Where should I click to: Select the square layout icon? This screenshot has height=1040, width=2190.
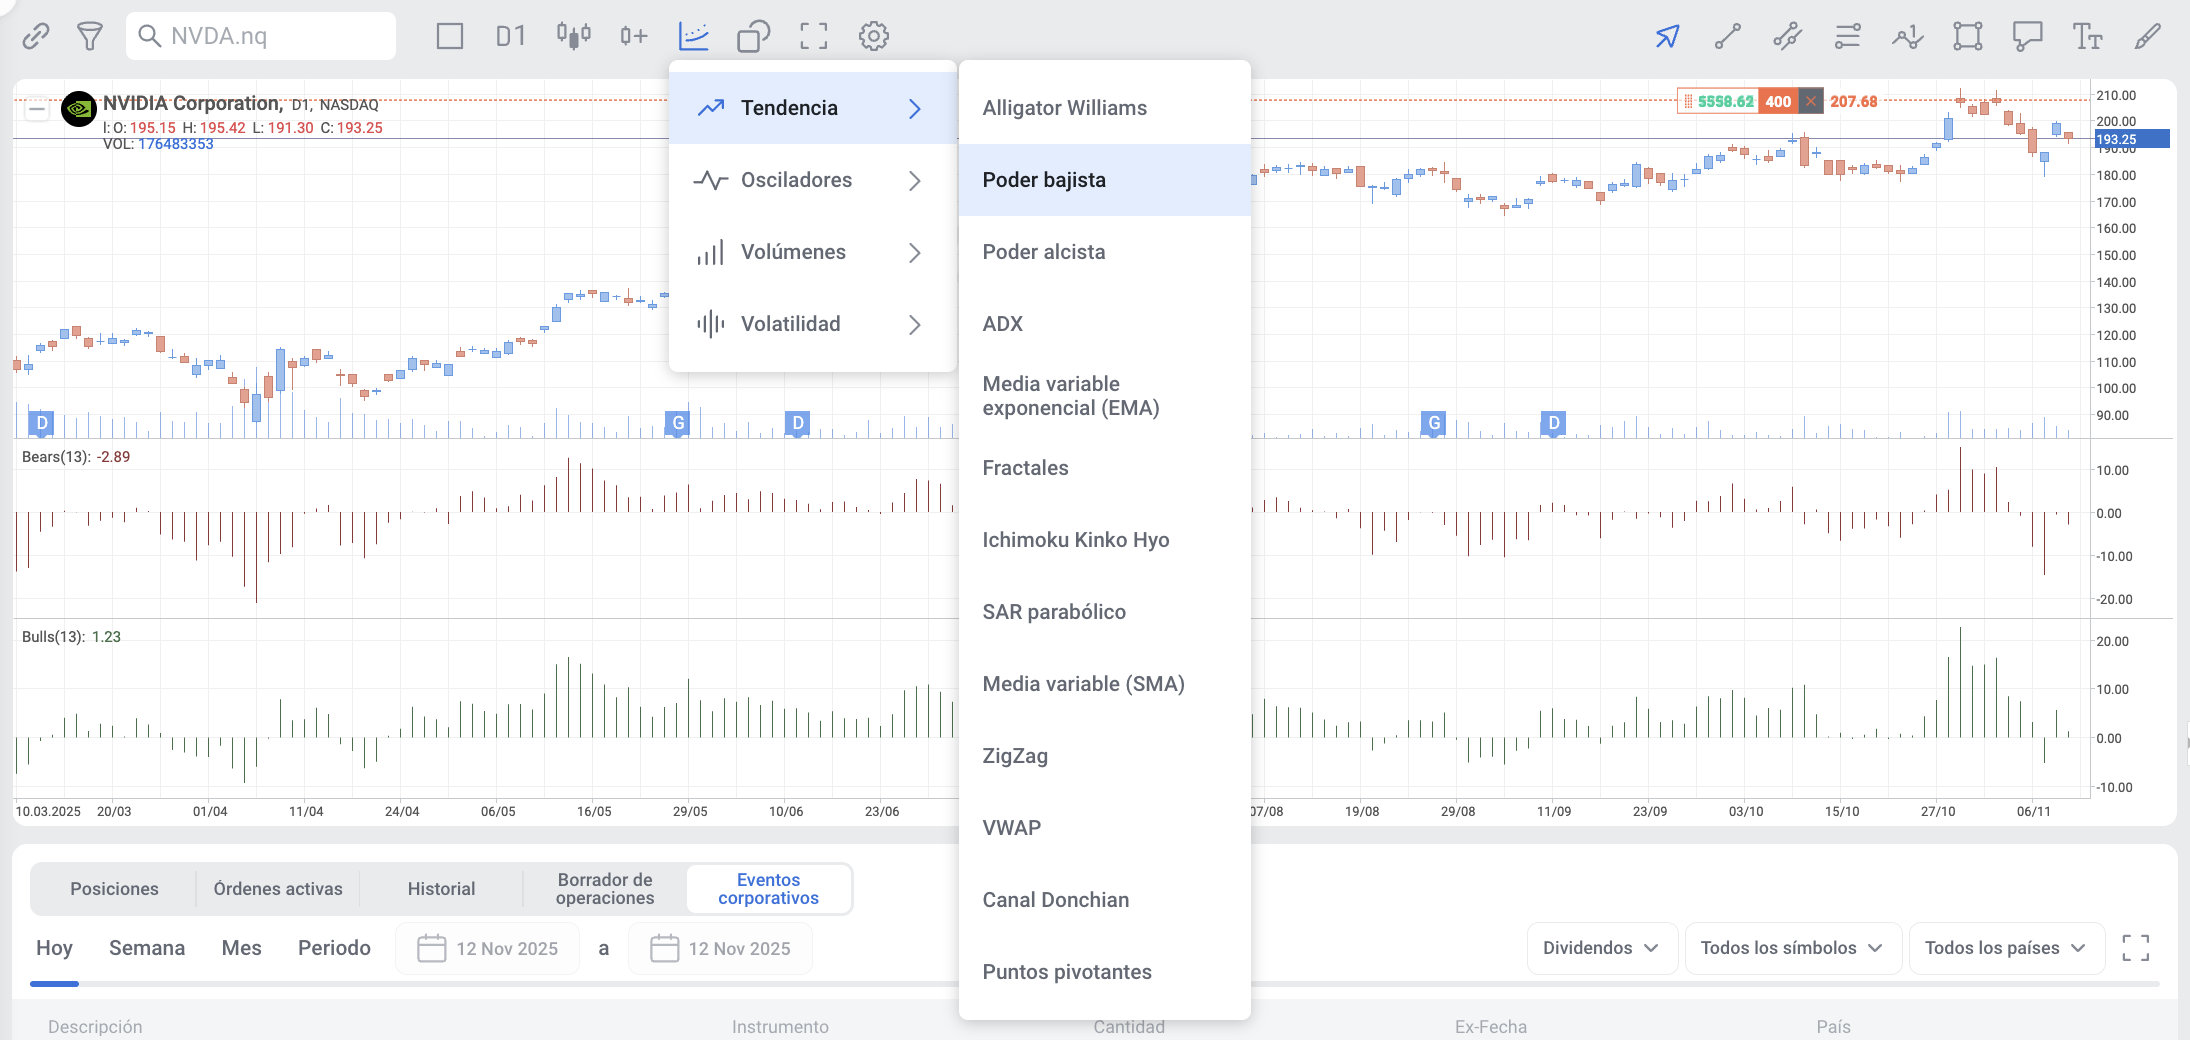[450, 37]
